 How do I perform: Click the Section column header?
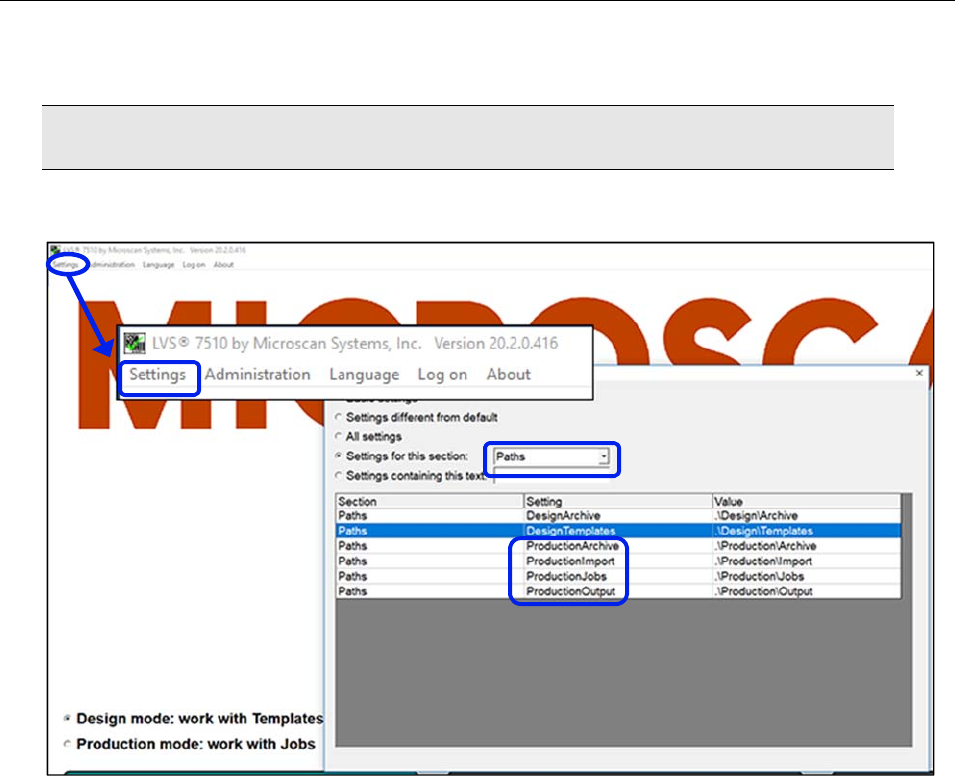point(429,501)
